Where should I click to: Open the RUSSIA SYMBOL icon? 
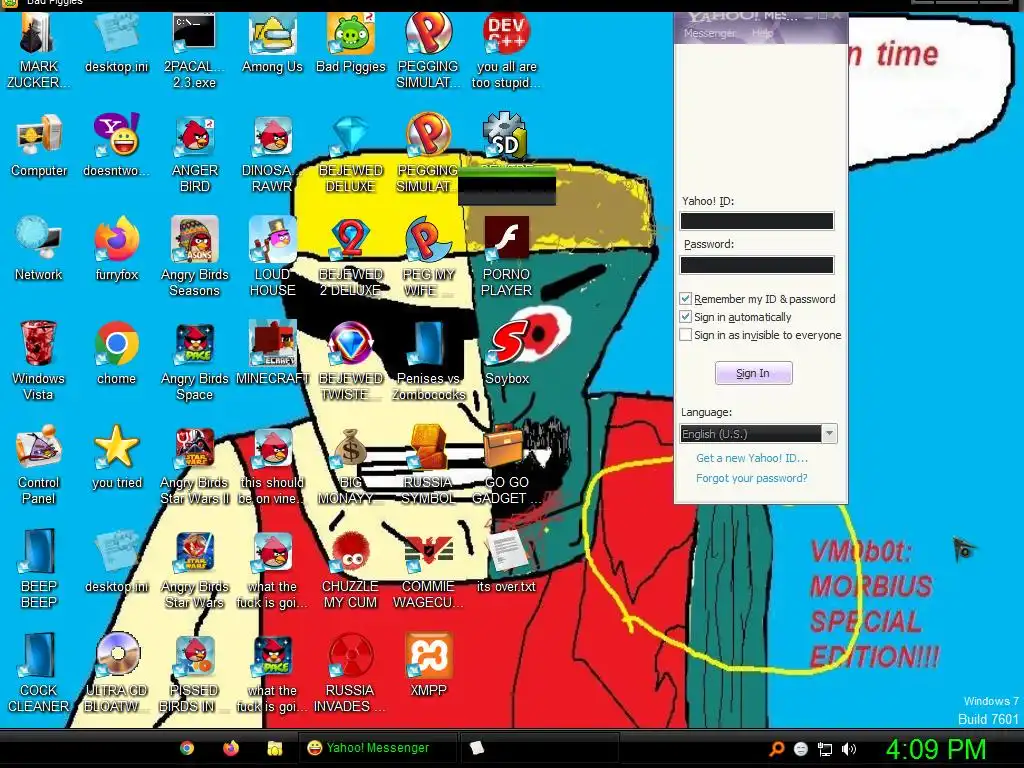(x=428, y=464)
